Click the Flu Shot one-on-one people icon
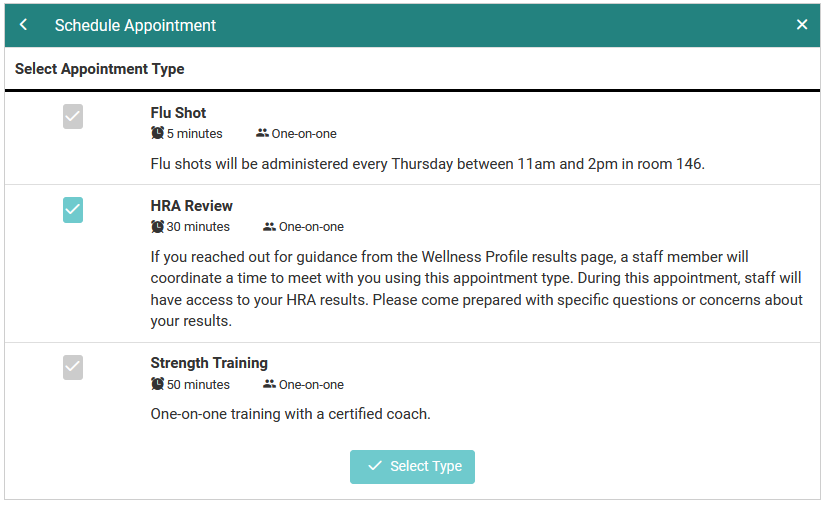The width and height of the screenshot is (827, 505). coord(262,133)
